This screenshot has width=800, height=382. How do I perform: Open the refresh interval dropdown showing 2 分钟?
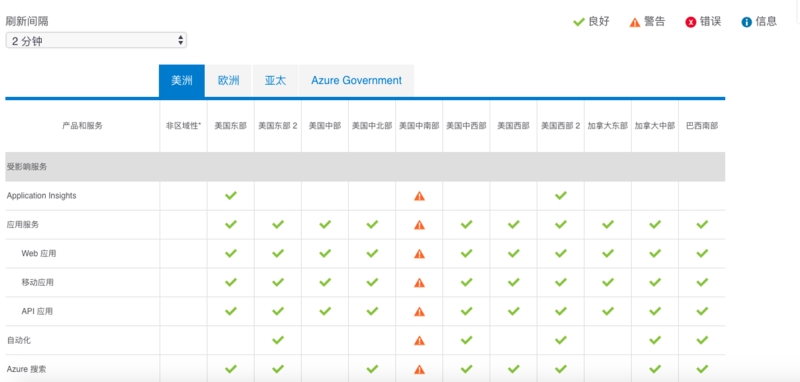click(x=96, y=41)
